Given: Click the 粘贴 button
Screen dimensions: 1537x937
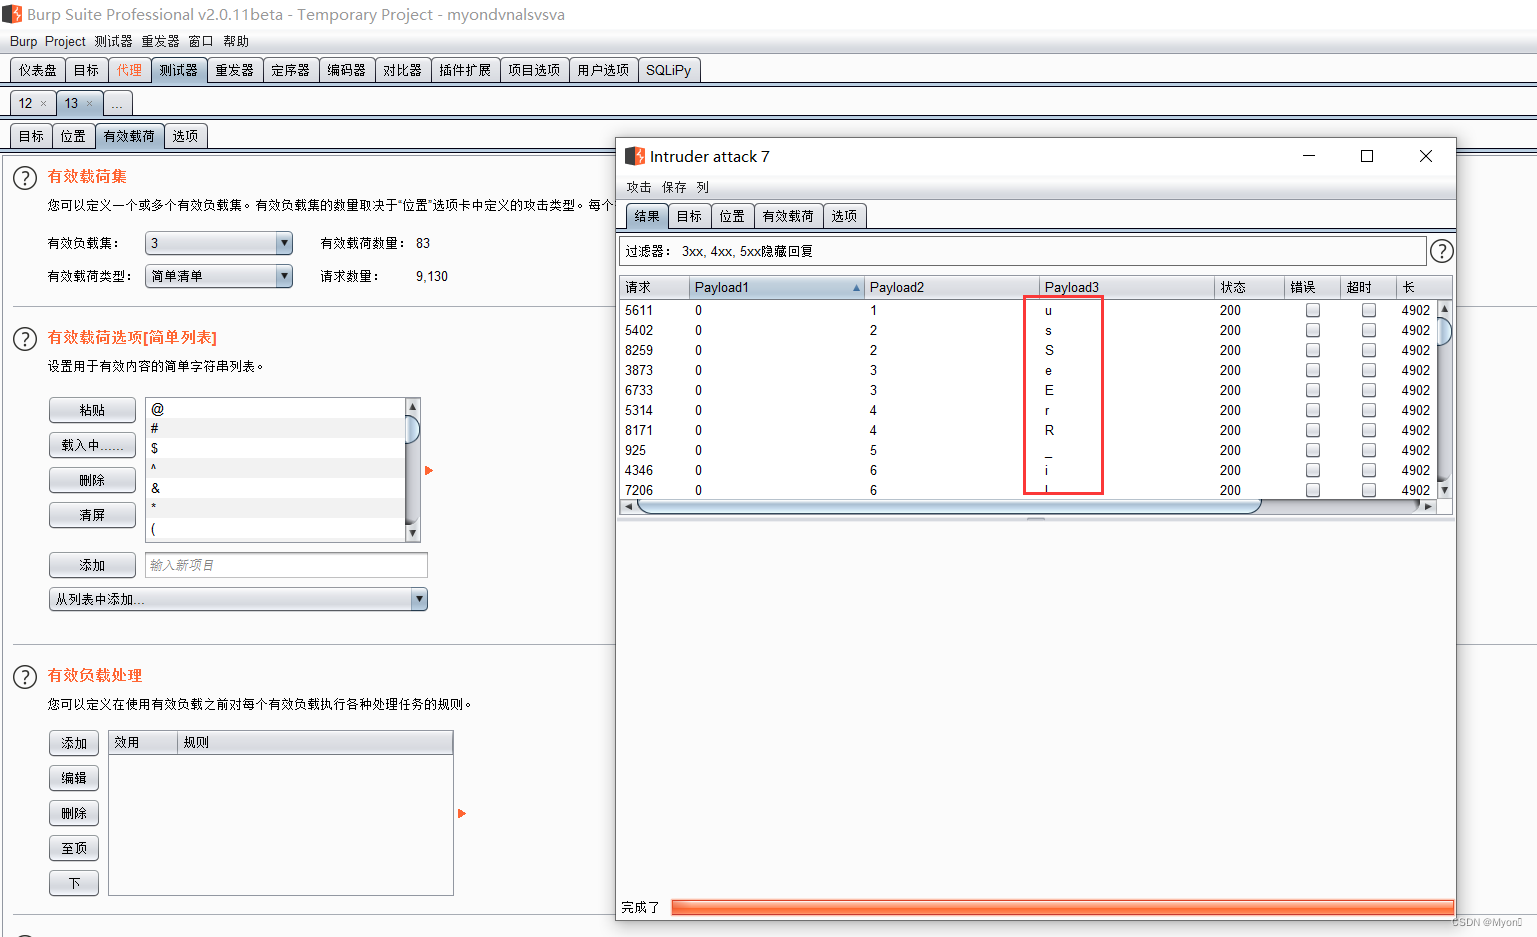Looking at the screenshot, I should pos(92,410).
